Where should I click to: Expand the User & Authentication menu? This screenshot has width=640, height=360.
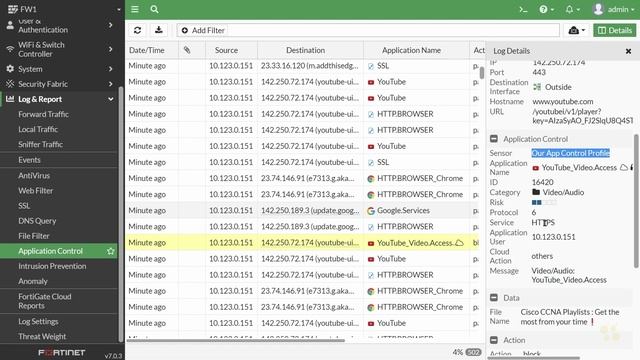[x=60, y=25]
